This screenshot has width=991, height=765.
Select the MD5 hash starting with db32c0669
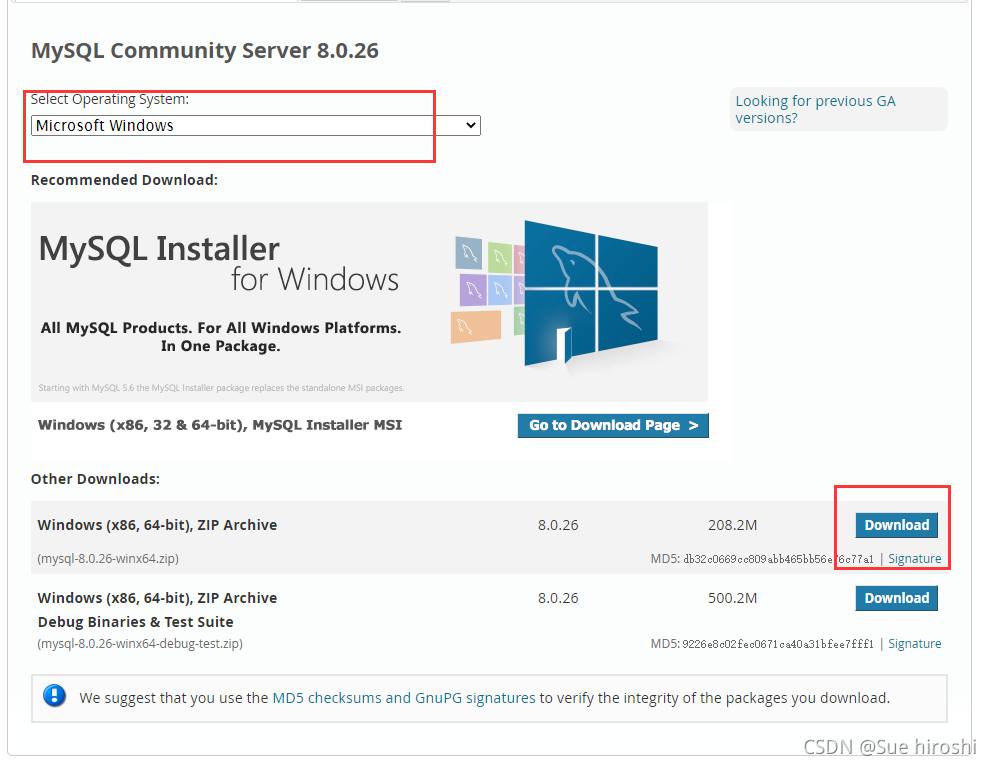click(778, 559)
